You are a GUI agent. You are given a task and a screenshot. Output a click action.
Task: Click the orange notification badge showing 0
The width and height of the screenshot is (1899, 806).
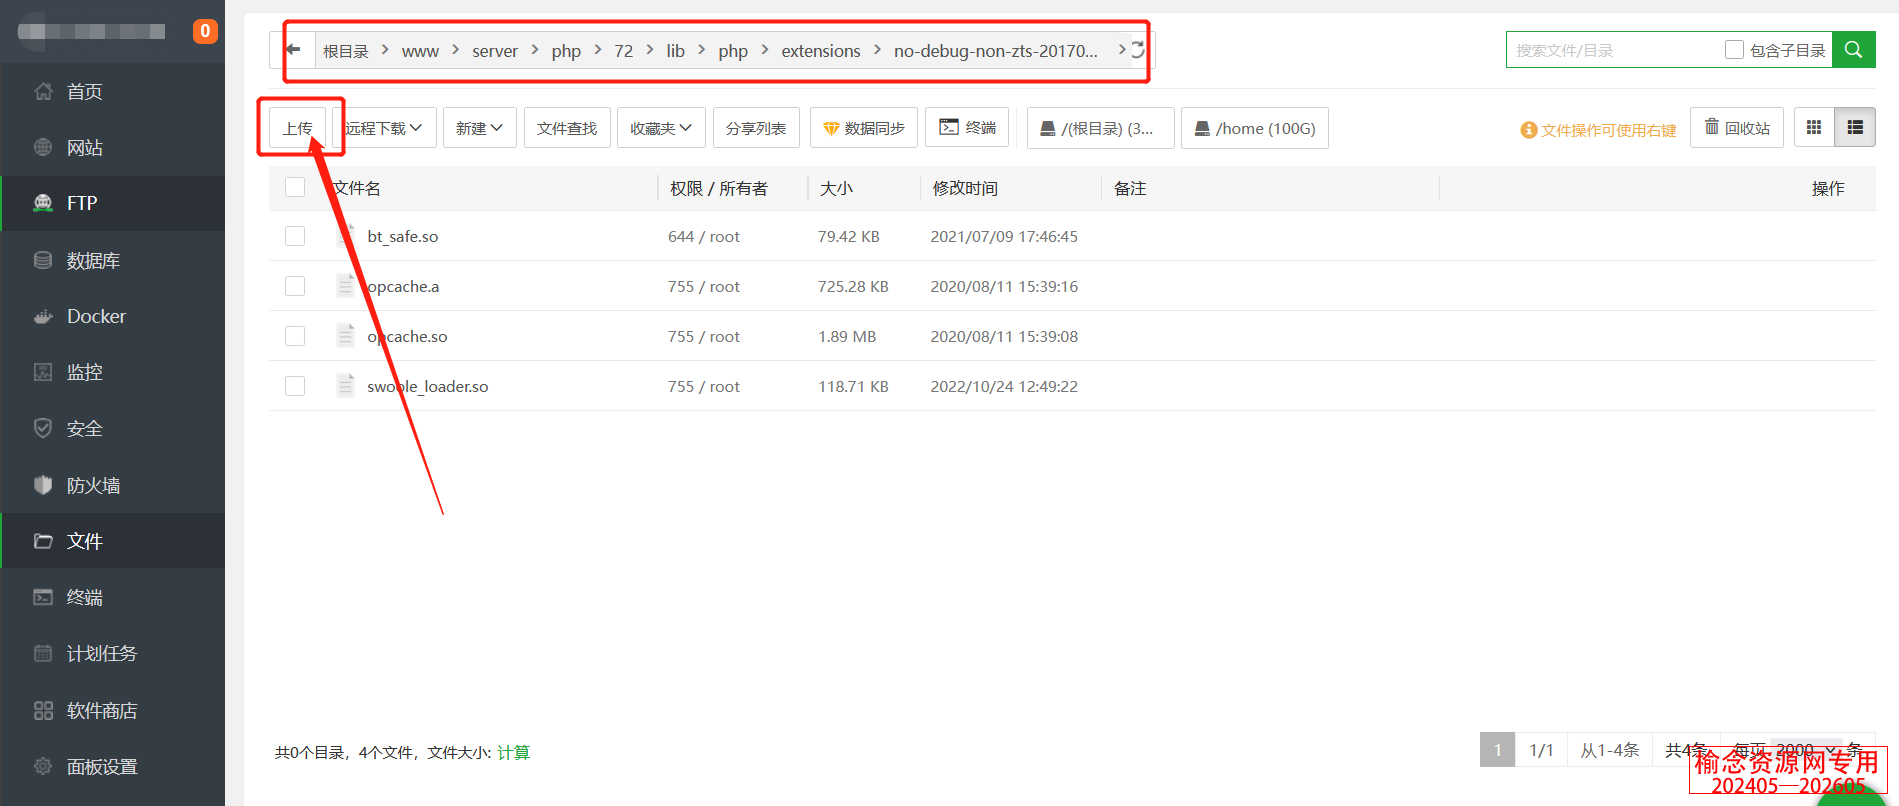[205, 31]
